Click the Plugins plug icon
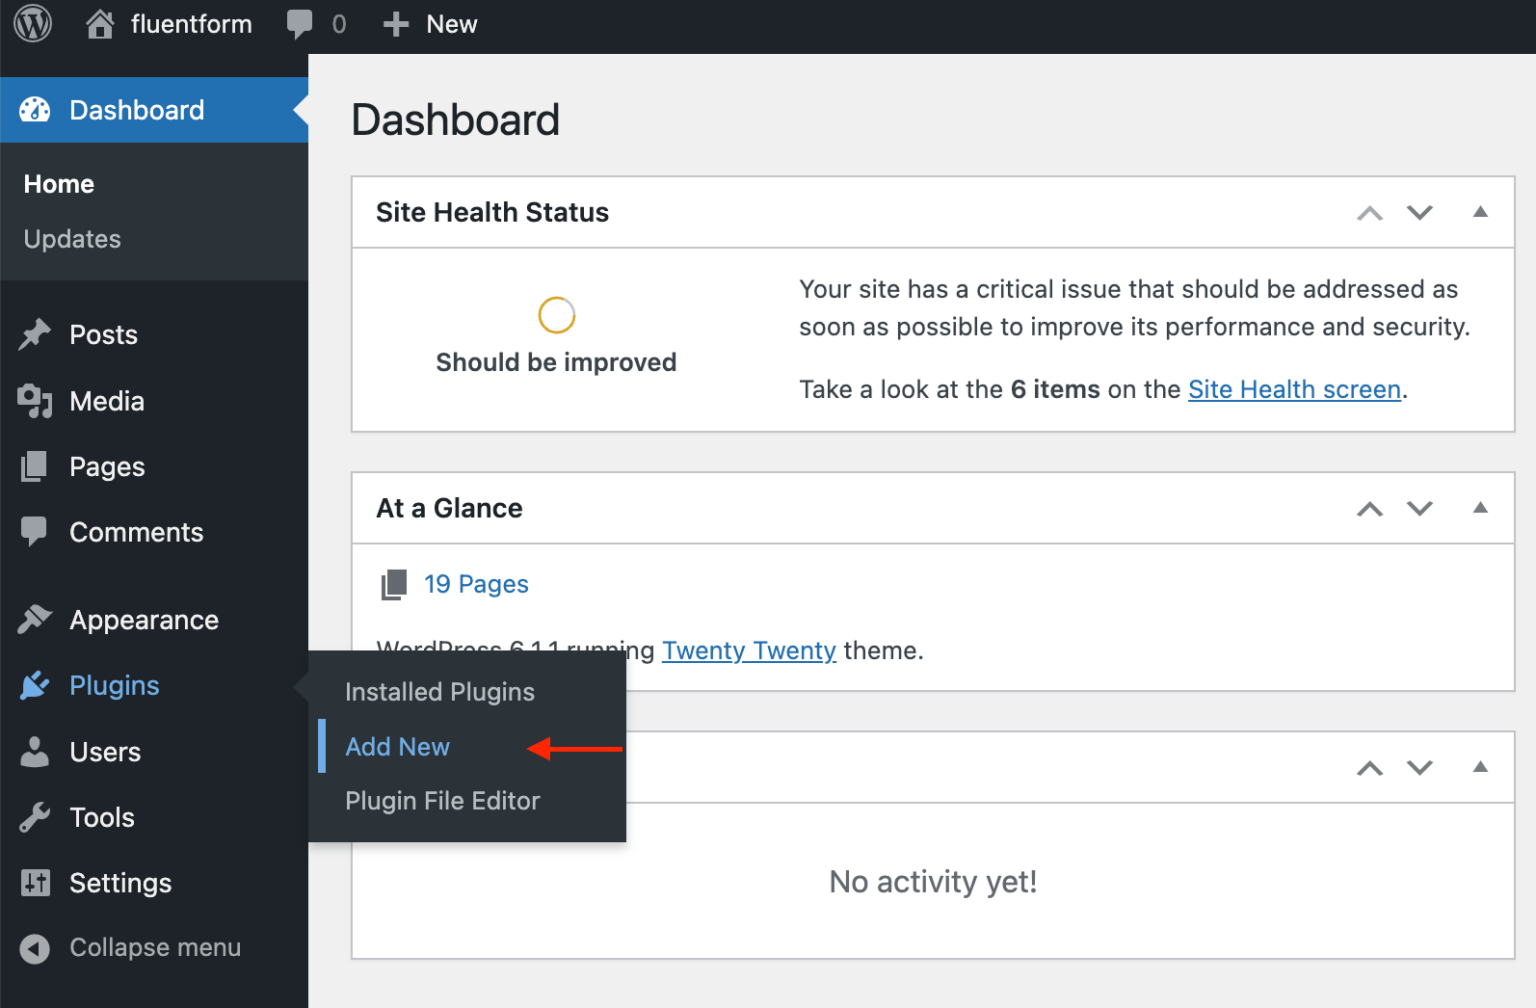The image size is (1536, 1008). tap(35, 685)
